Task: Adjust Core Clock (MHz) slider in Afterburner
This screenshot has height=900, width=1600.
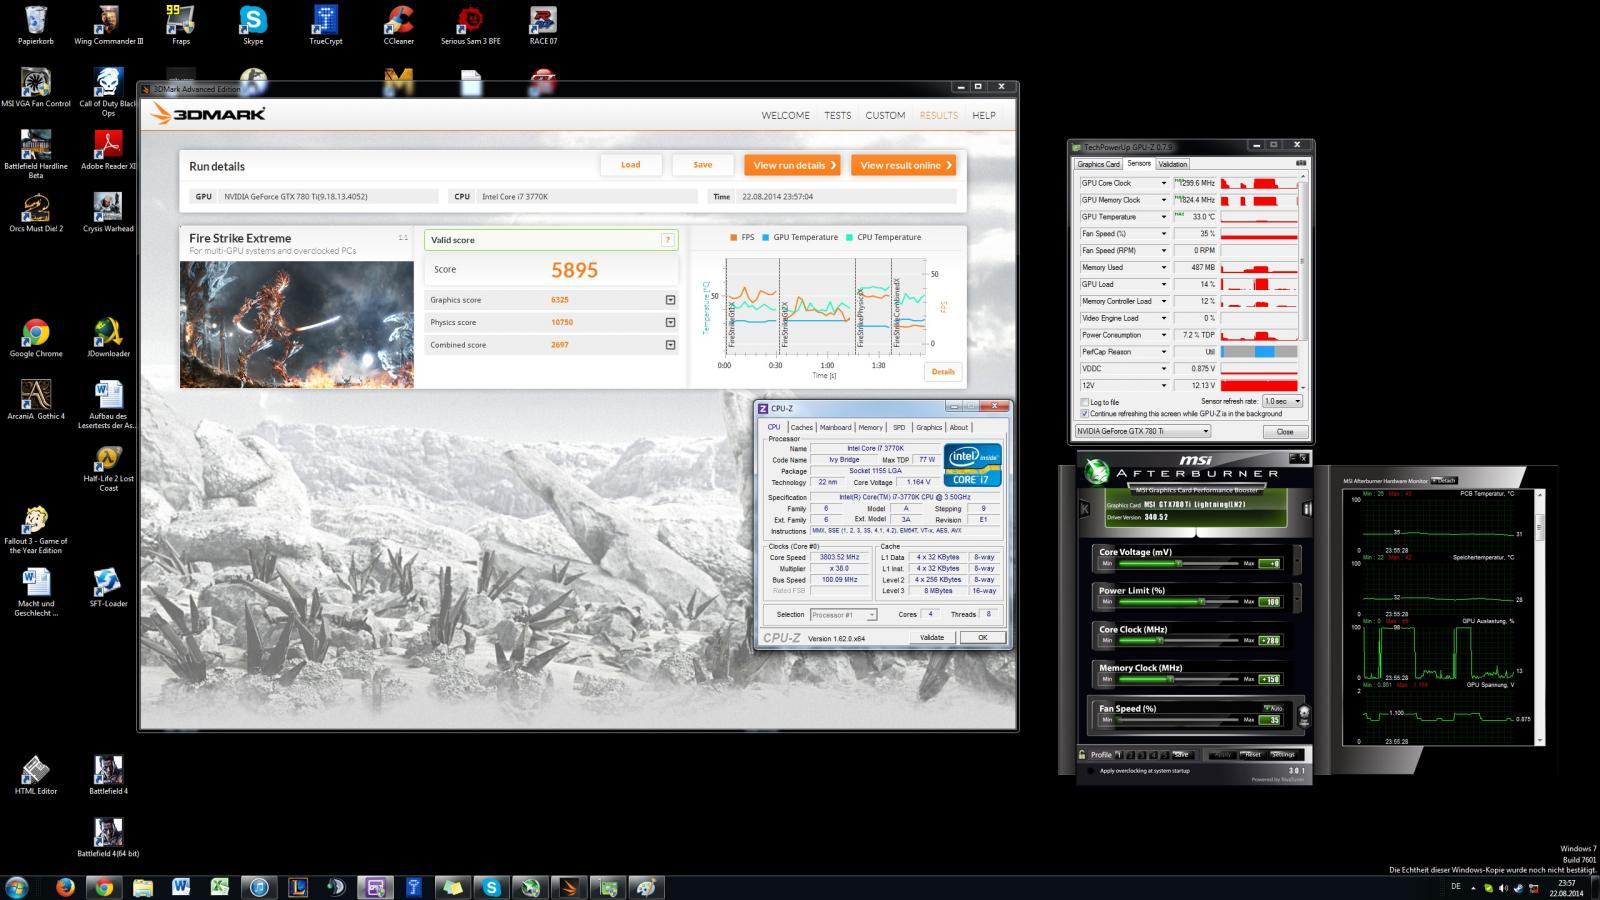Action: pos(1178,641)
